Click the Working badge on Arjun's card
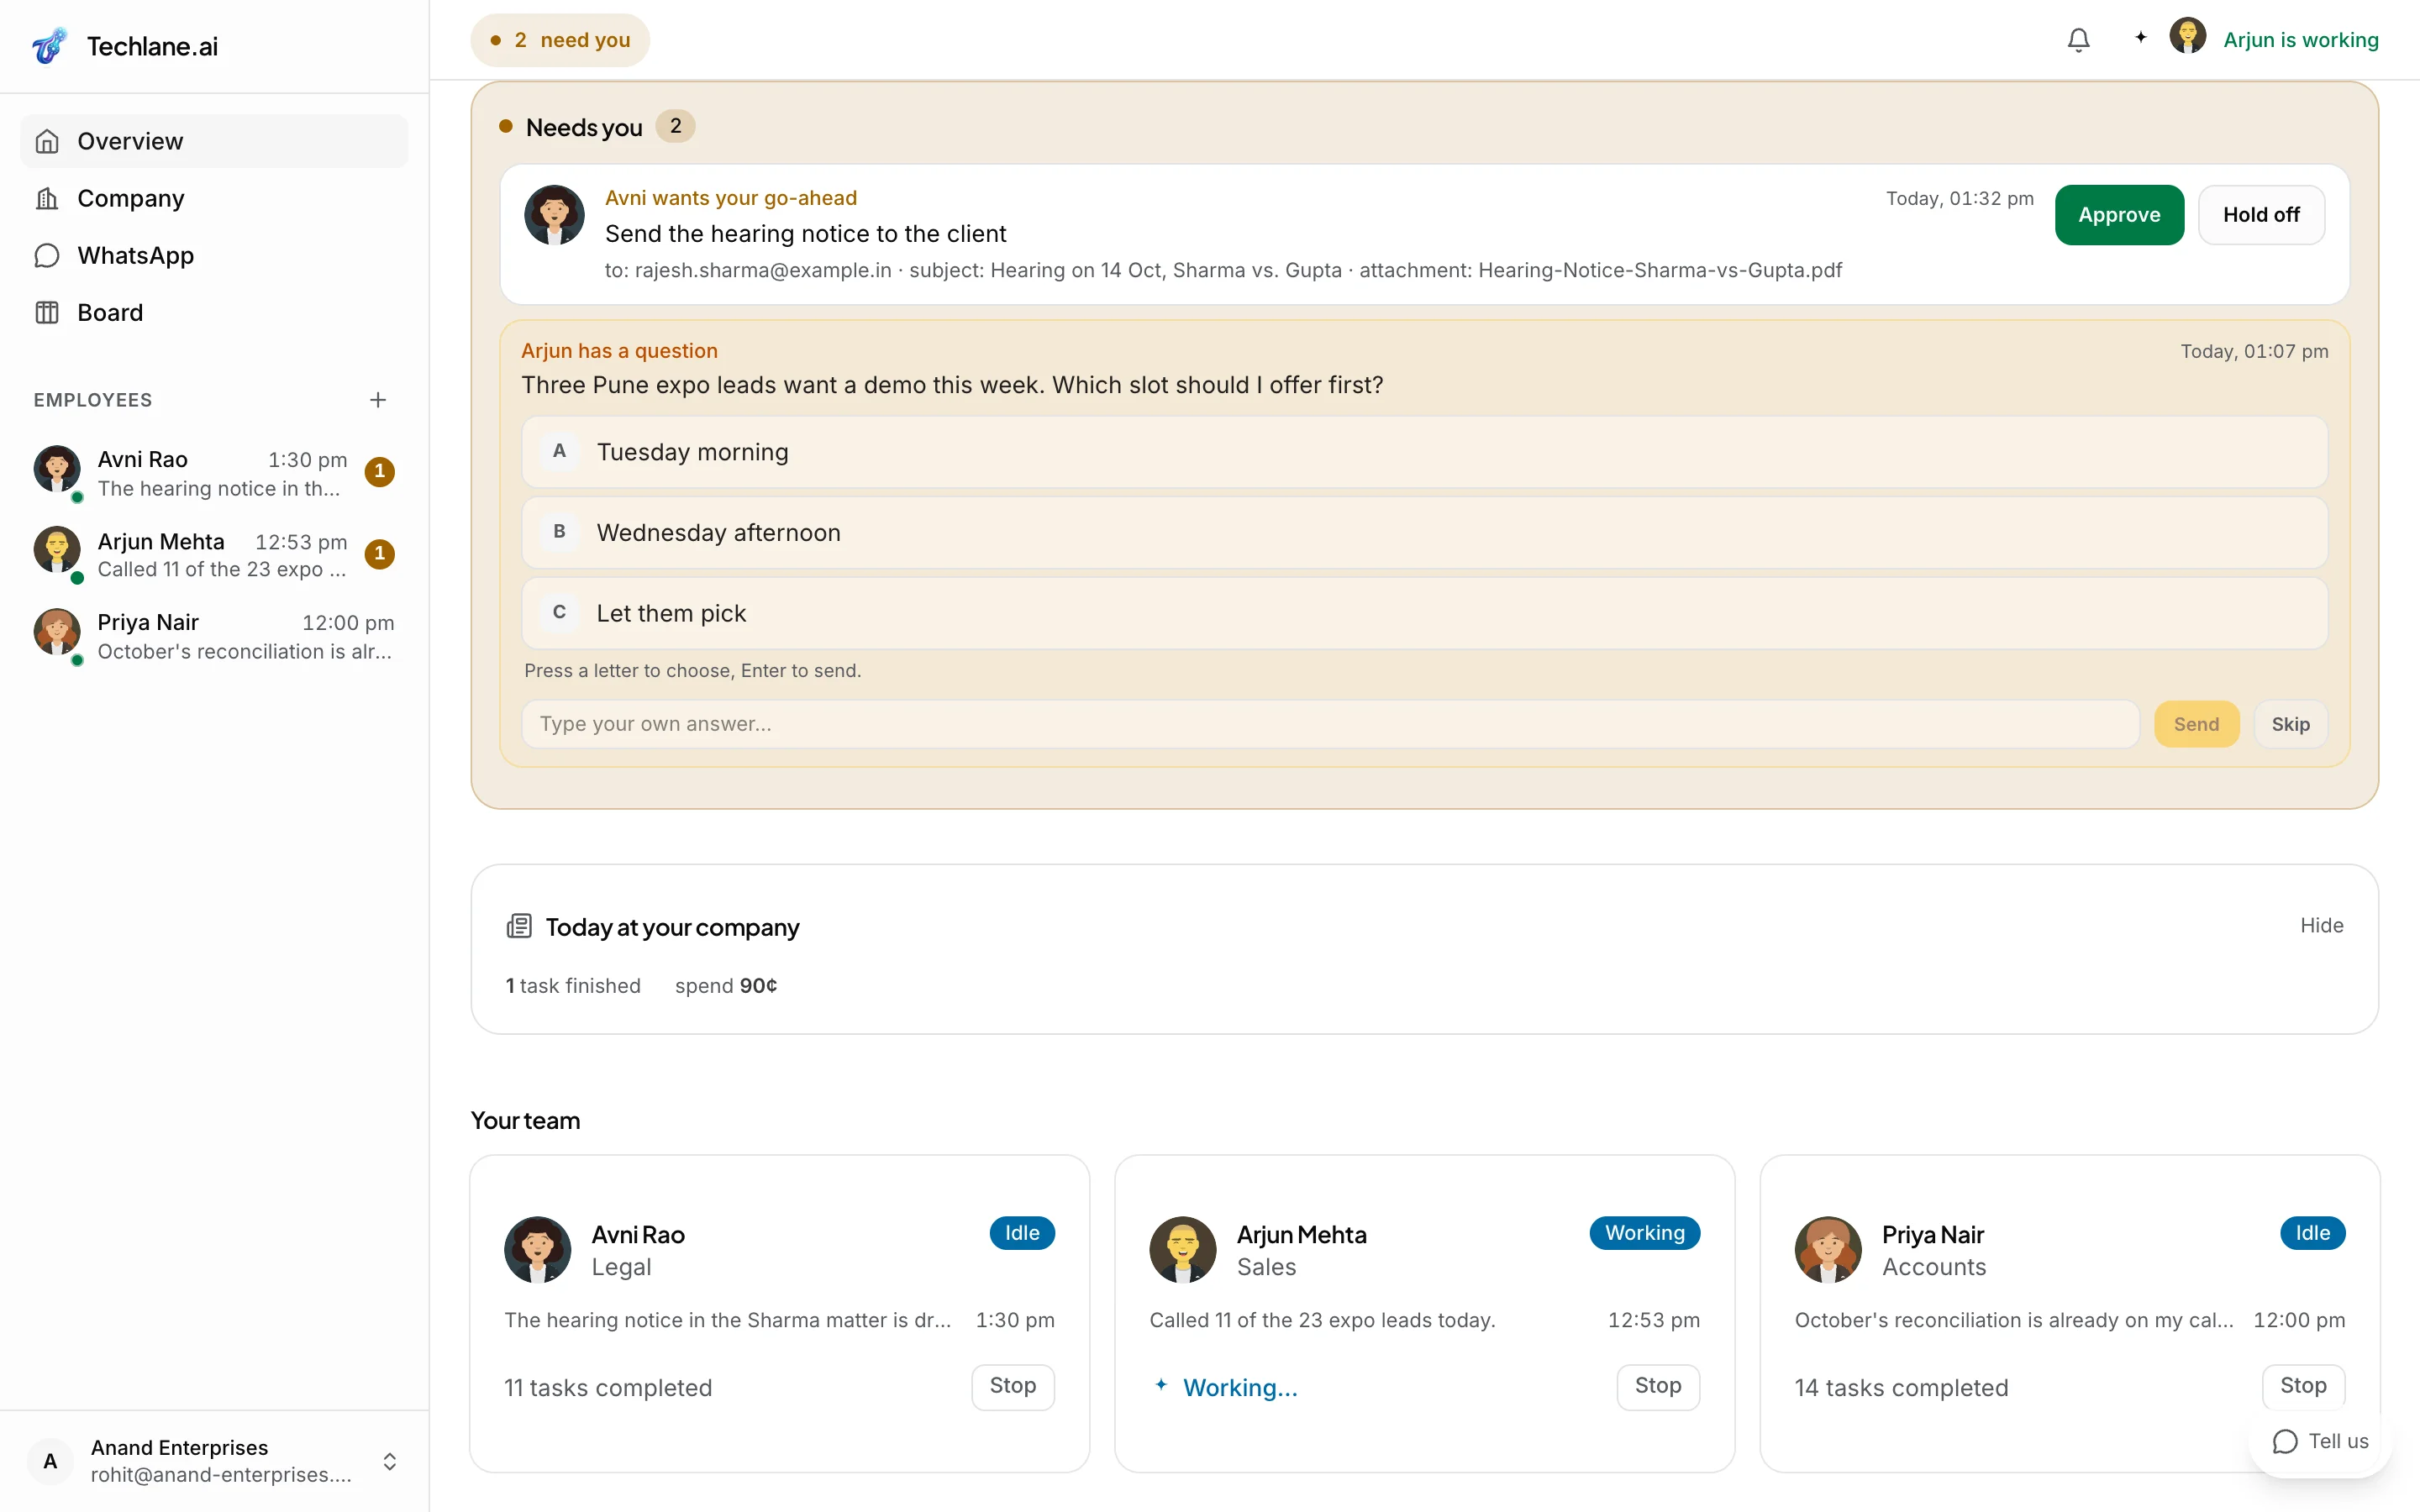This screenshot has width=2420, height=1512. [1645, 1233]
